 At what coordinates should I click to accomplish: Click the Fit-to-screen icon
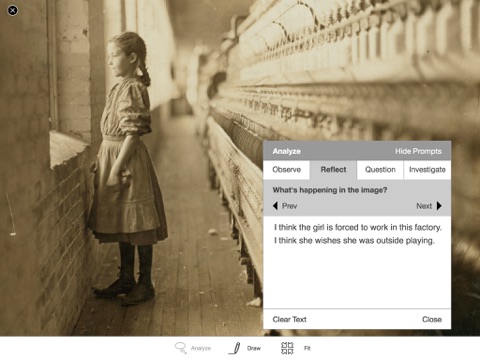tap(287, 348)
